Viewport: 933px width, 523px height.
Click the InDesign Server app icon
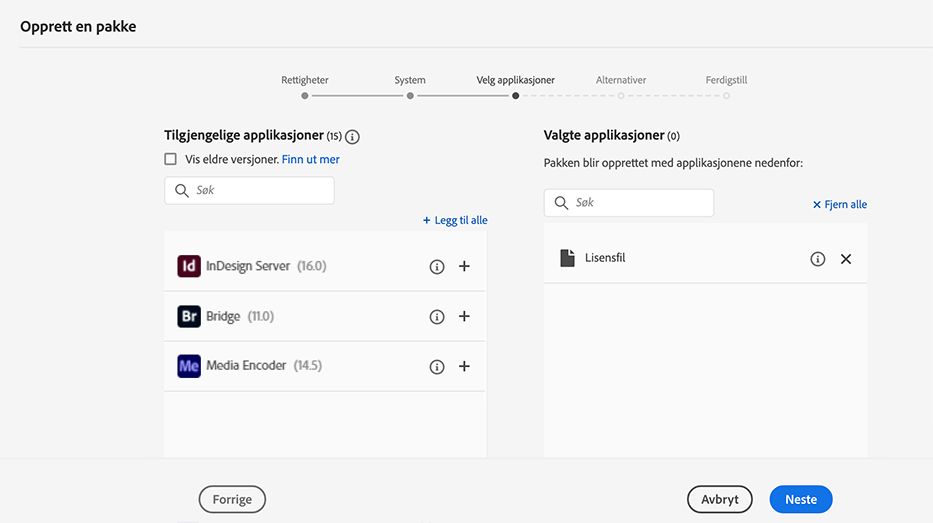tap(189, 266)
